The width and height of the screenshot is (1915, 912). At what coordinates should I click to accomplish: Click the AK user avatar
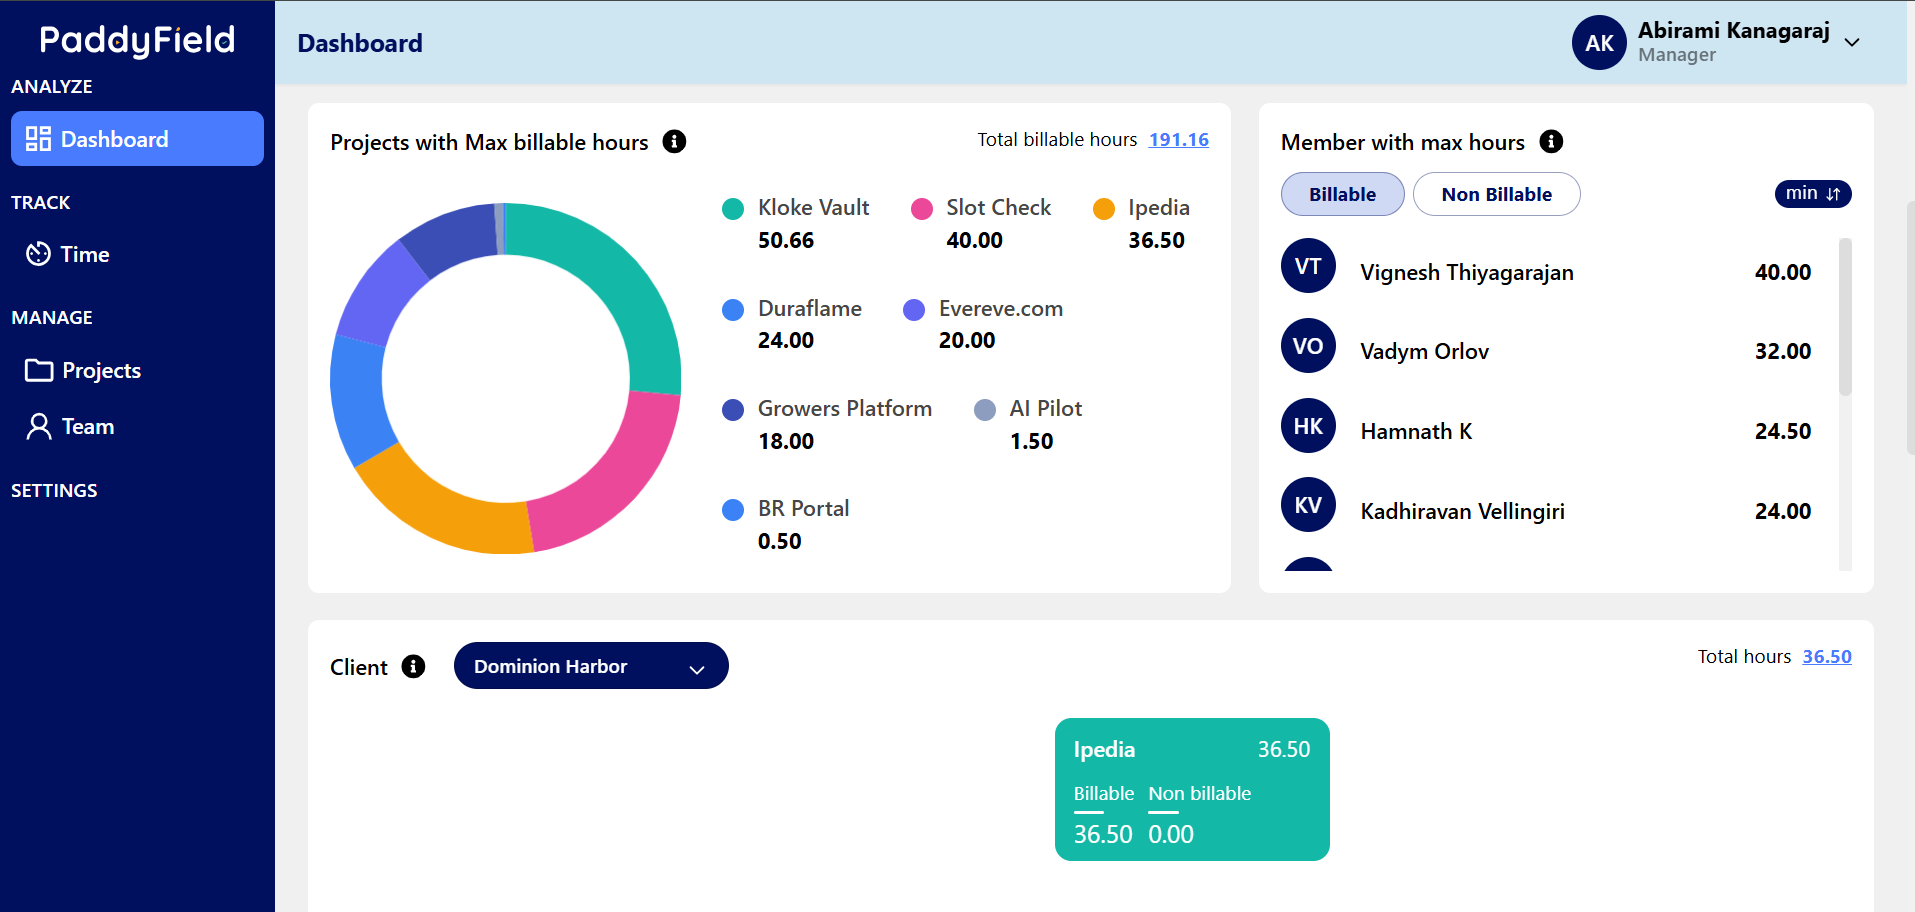click(x=1599, y=42)
